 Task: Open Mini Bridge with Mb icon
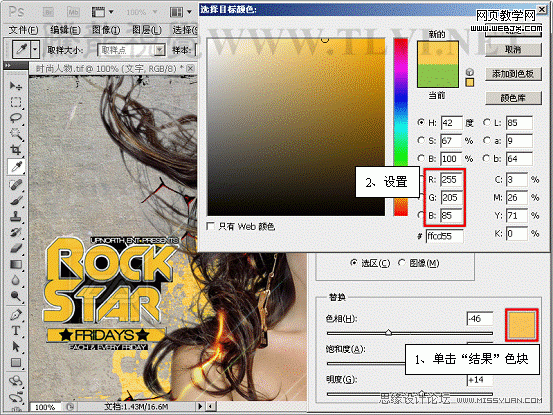[73, 12]
